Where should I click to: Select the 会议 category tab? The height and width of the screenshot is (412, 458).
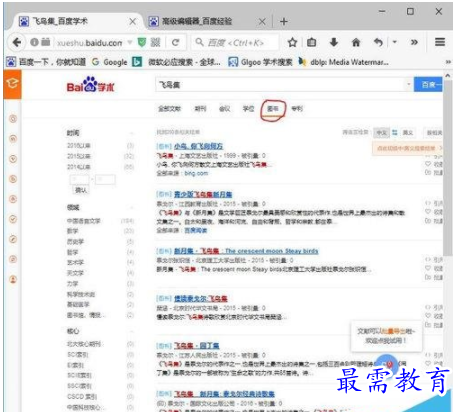pyautogui.click(x=224, y=109)
